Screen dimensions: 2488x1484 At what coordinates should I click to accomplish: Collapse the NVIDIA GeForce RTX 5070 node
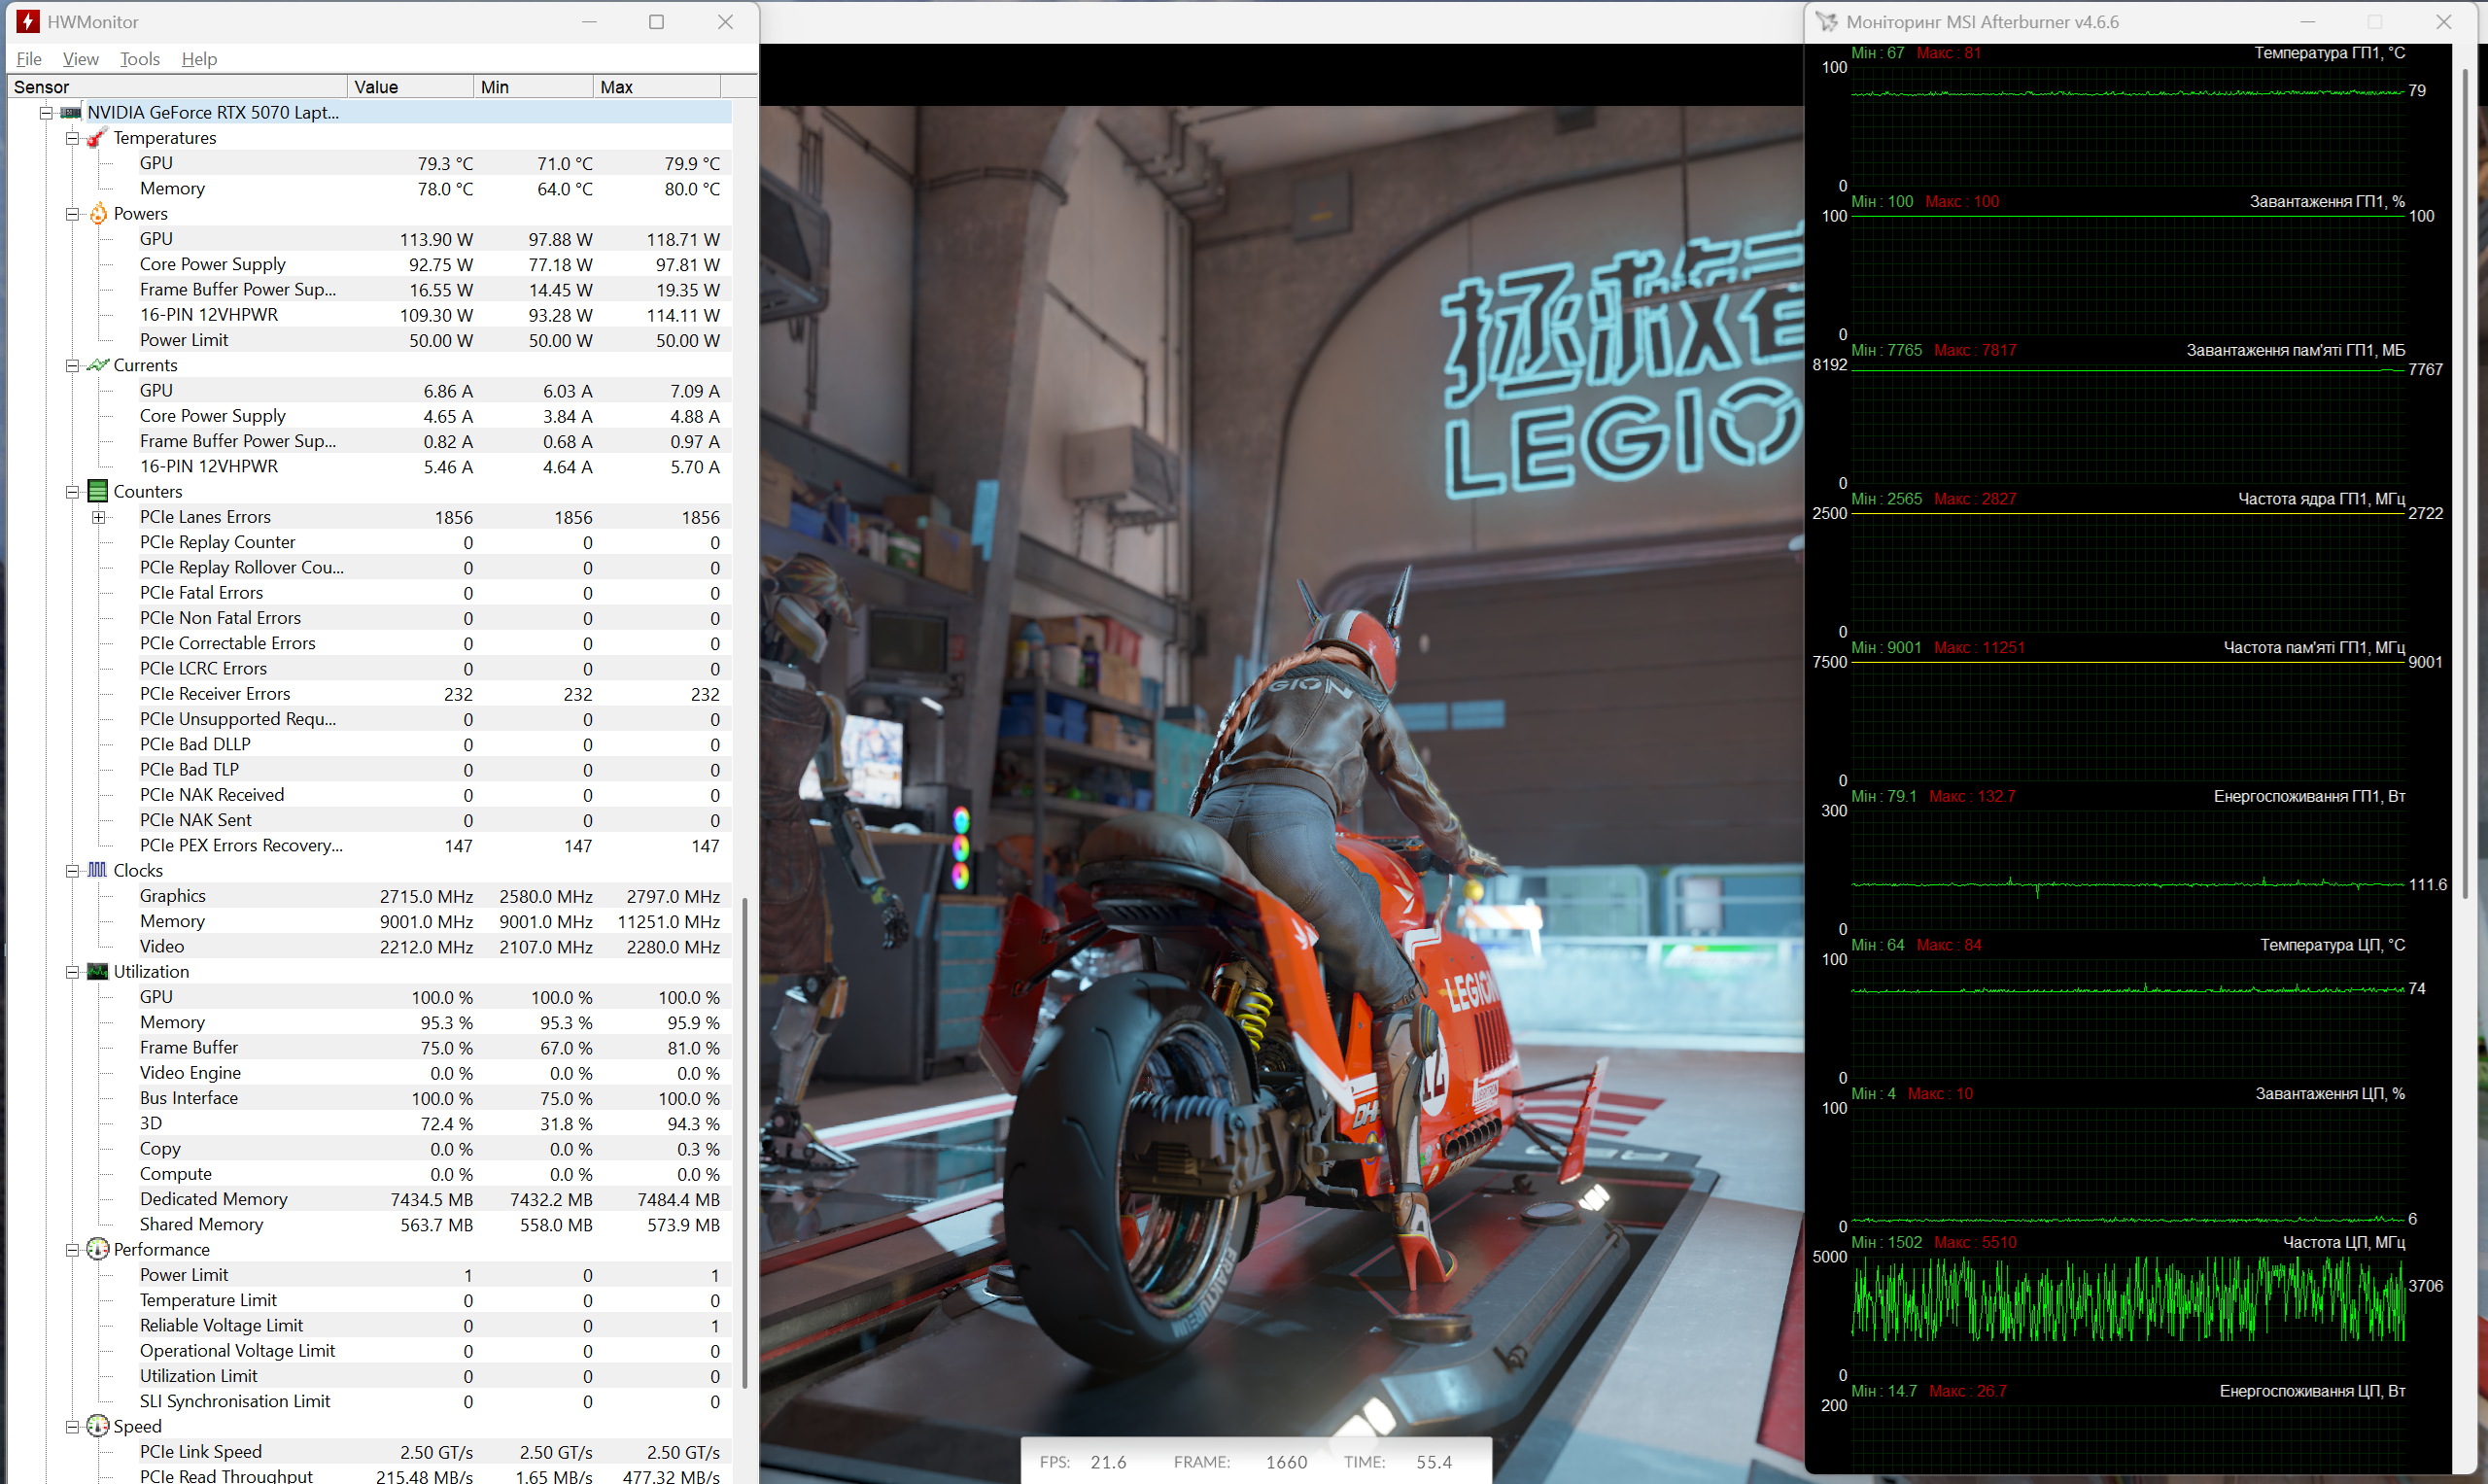click(x=46, y=113)
